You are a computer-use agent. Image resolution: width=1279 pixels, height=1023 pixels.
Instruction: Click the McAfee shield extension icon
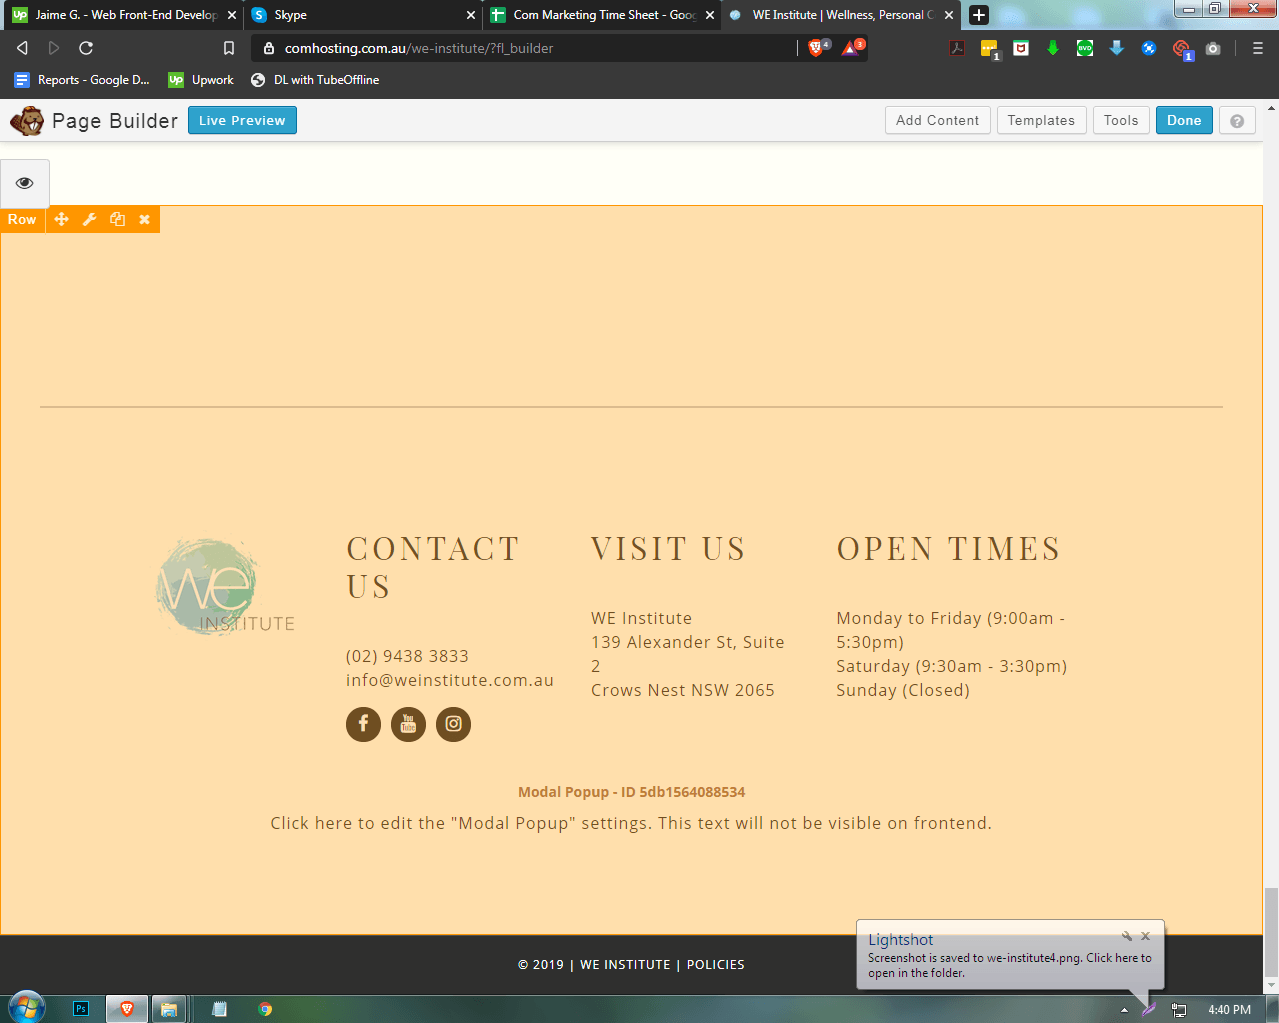click(1021, 48)
